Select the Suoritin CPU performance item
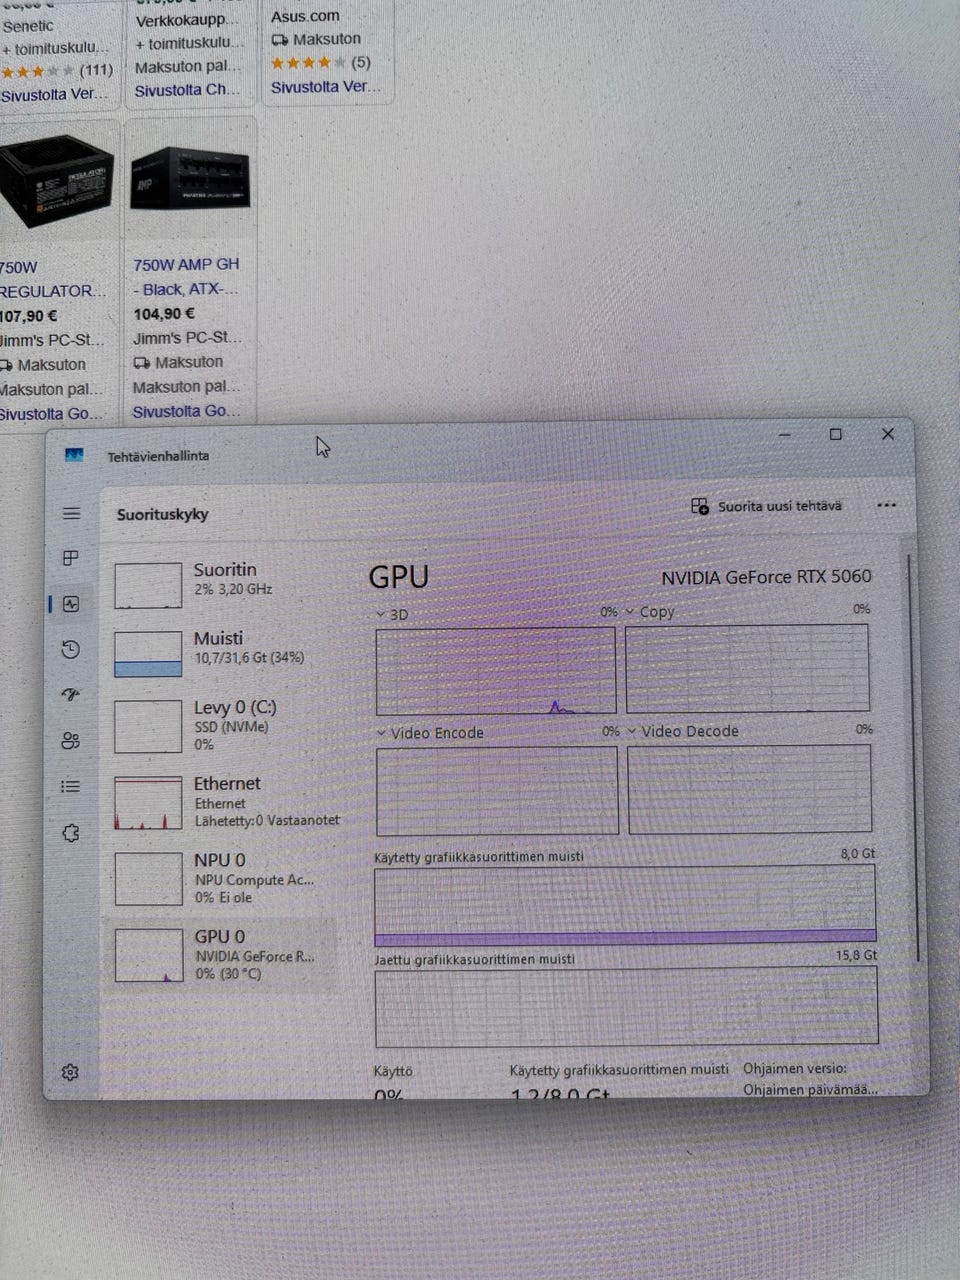This screenshot has width=960, height=1280. pos(221,585)
